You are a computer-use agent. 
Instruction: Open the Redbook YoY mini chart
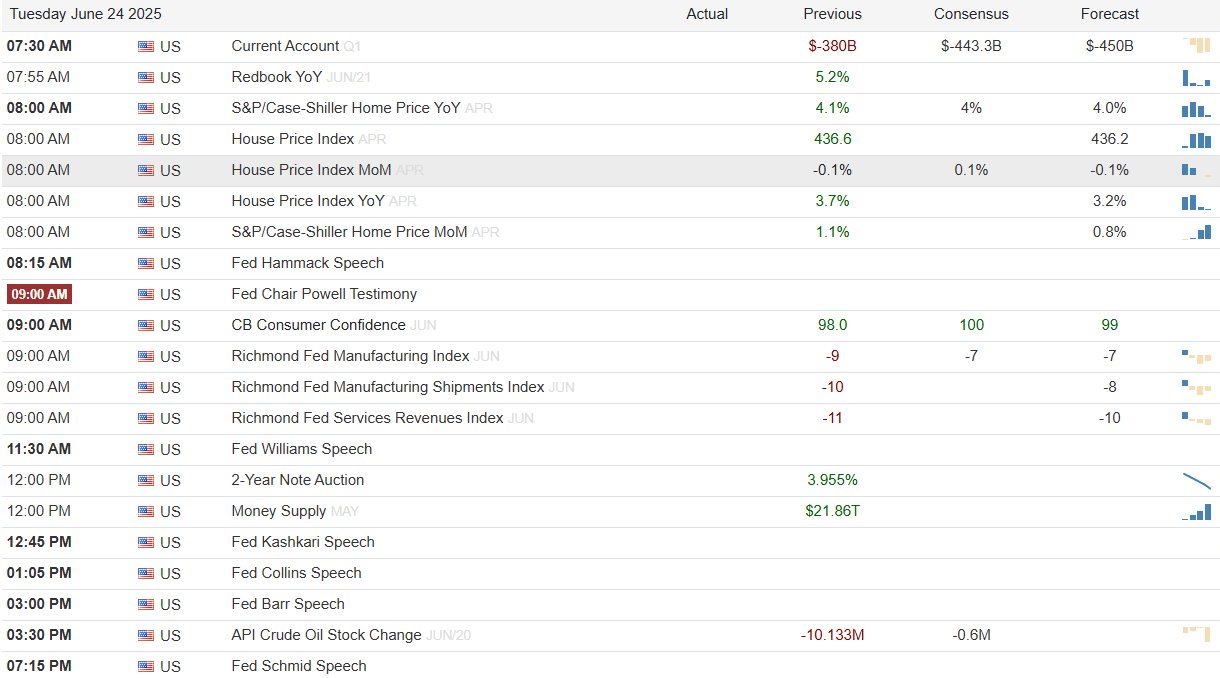1197,77
